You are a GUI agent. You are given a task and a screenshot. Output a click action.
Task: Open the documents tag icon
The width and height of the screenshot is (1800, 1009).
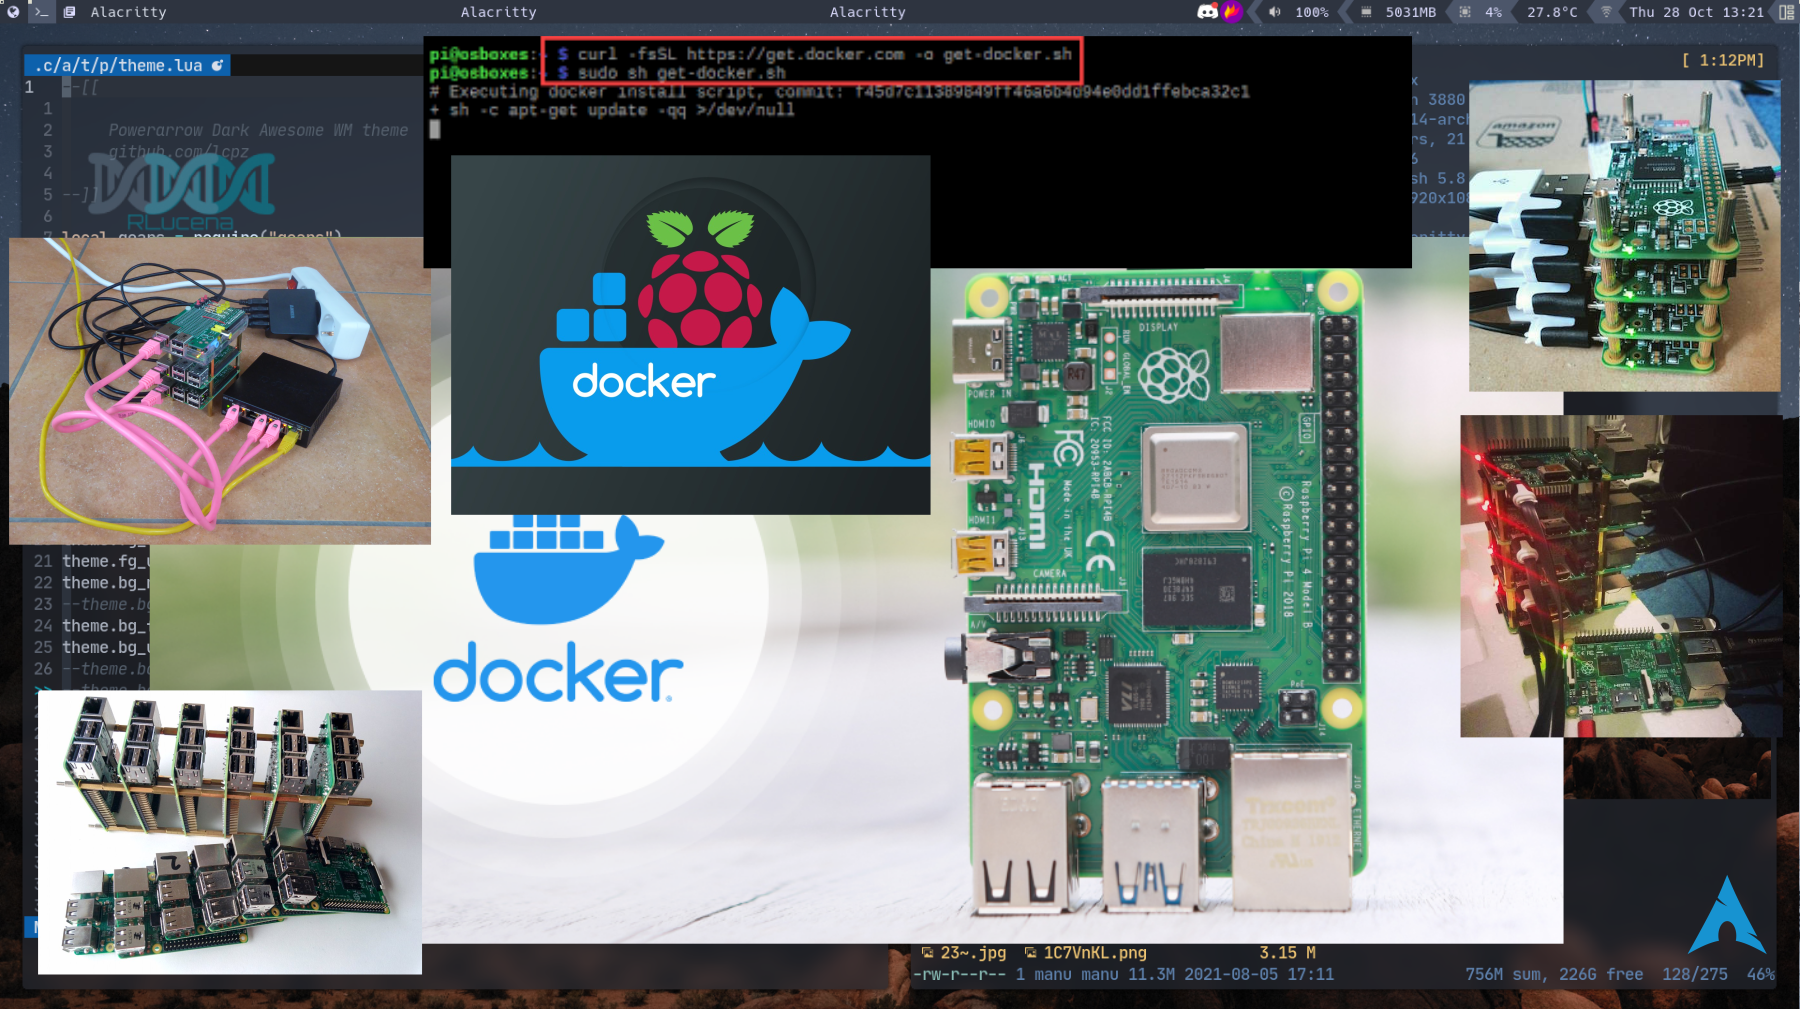(69, 12)
